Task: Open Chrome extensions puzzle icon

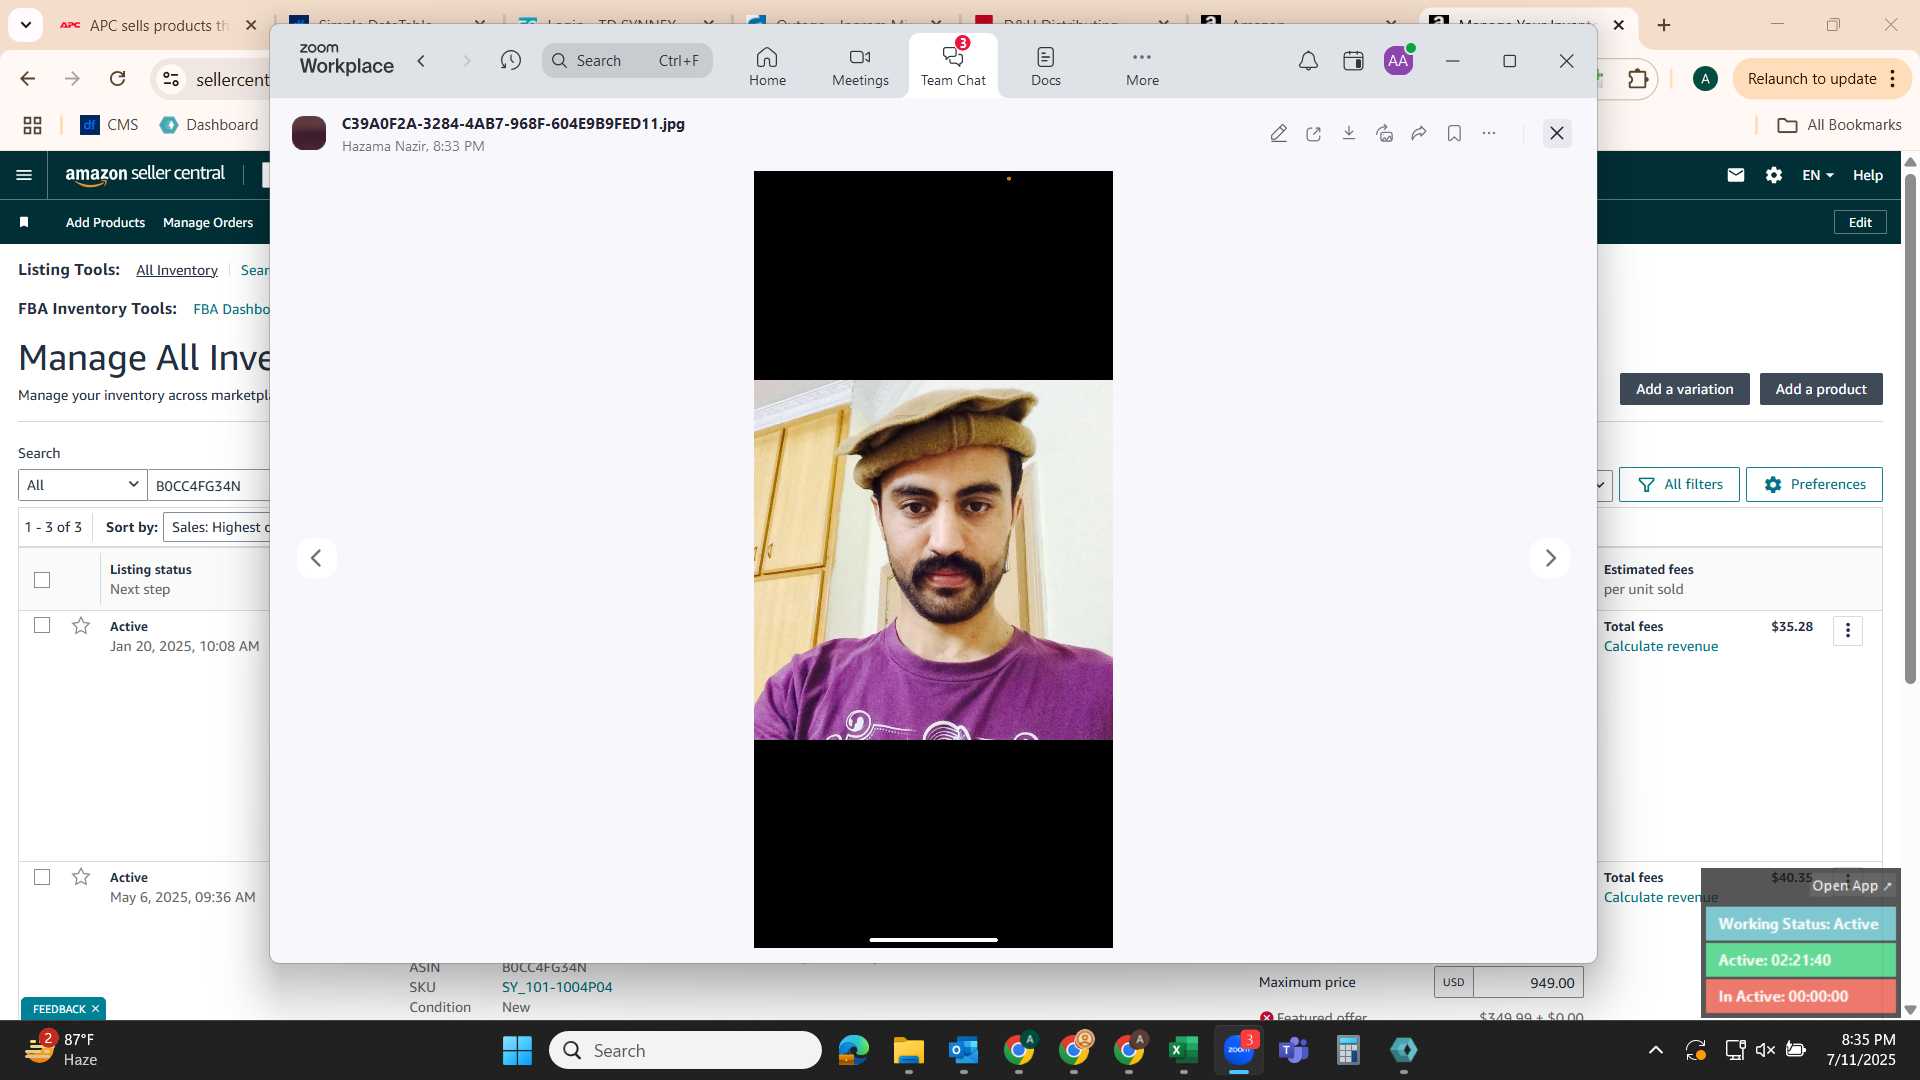Action: coord(1638,79)
